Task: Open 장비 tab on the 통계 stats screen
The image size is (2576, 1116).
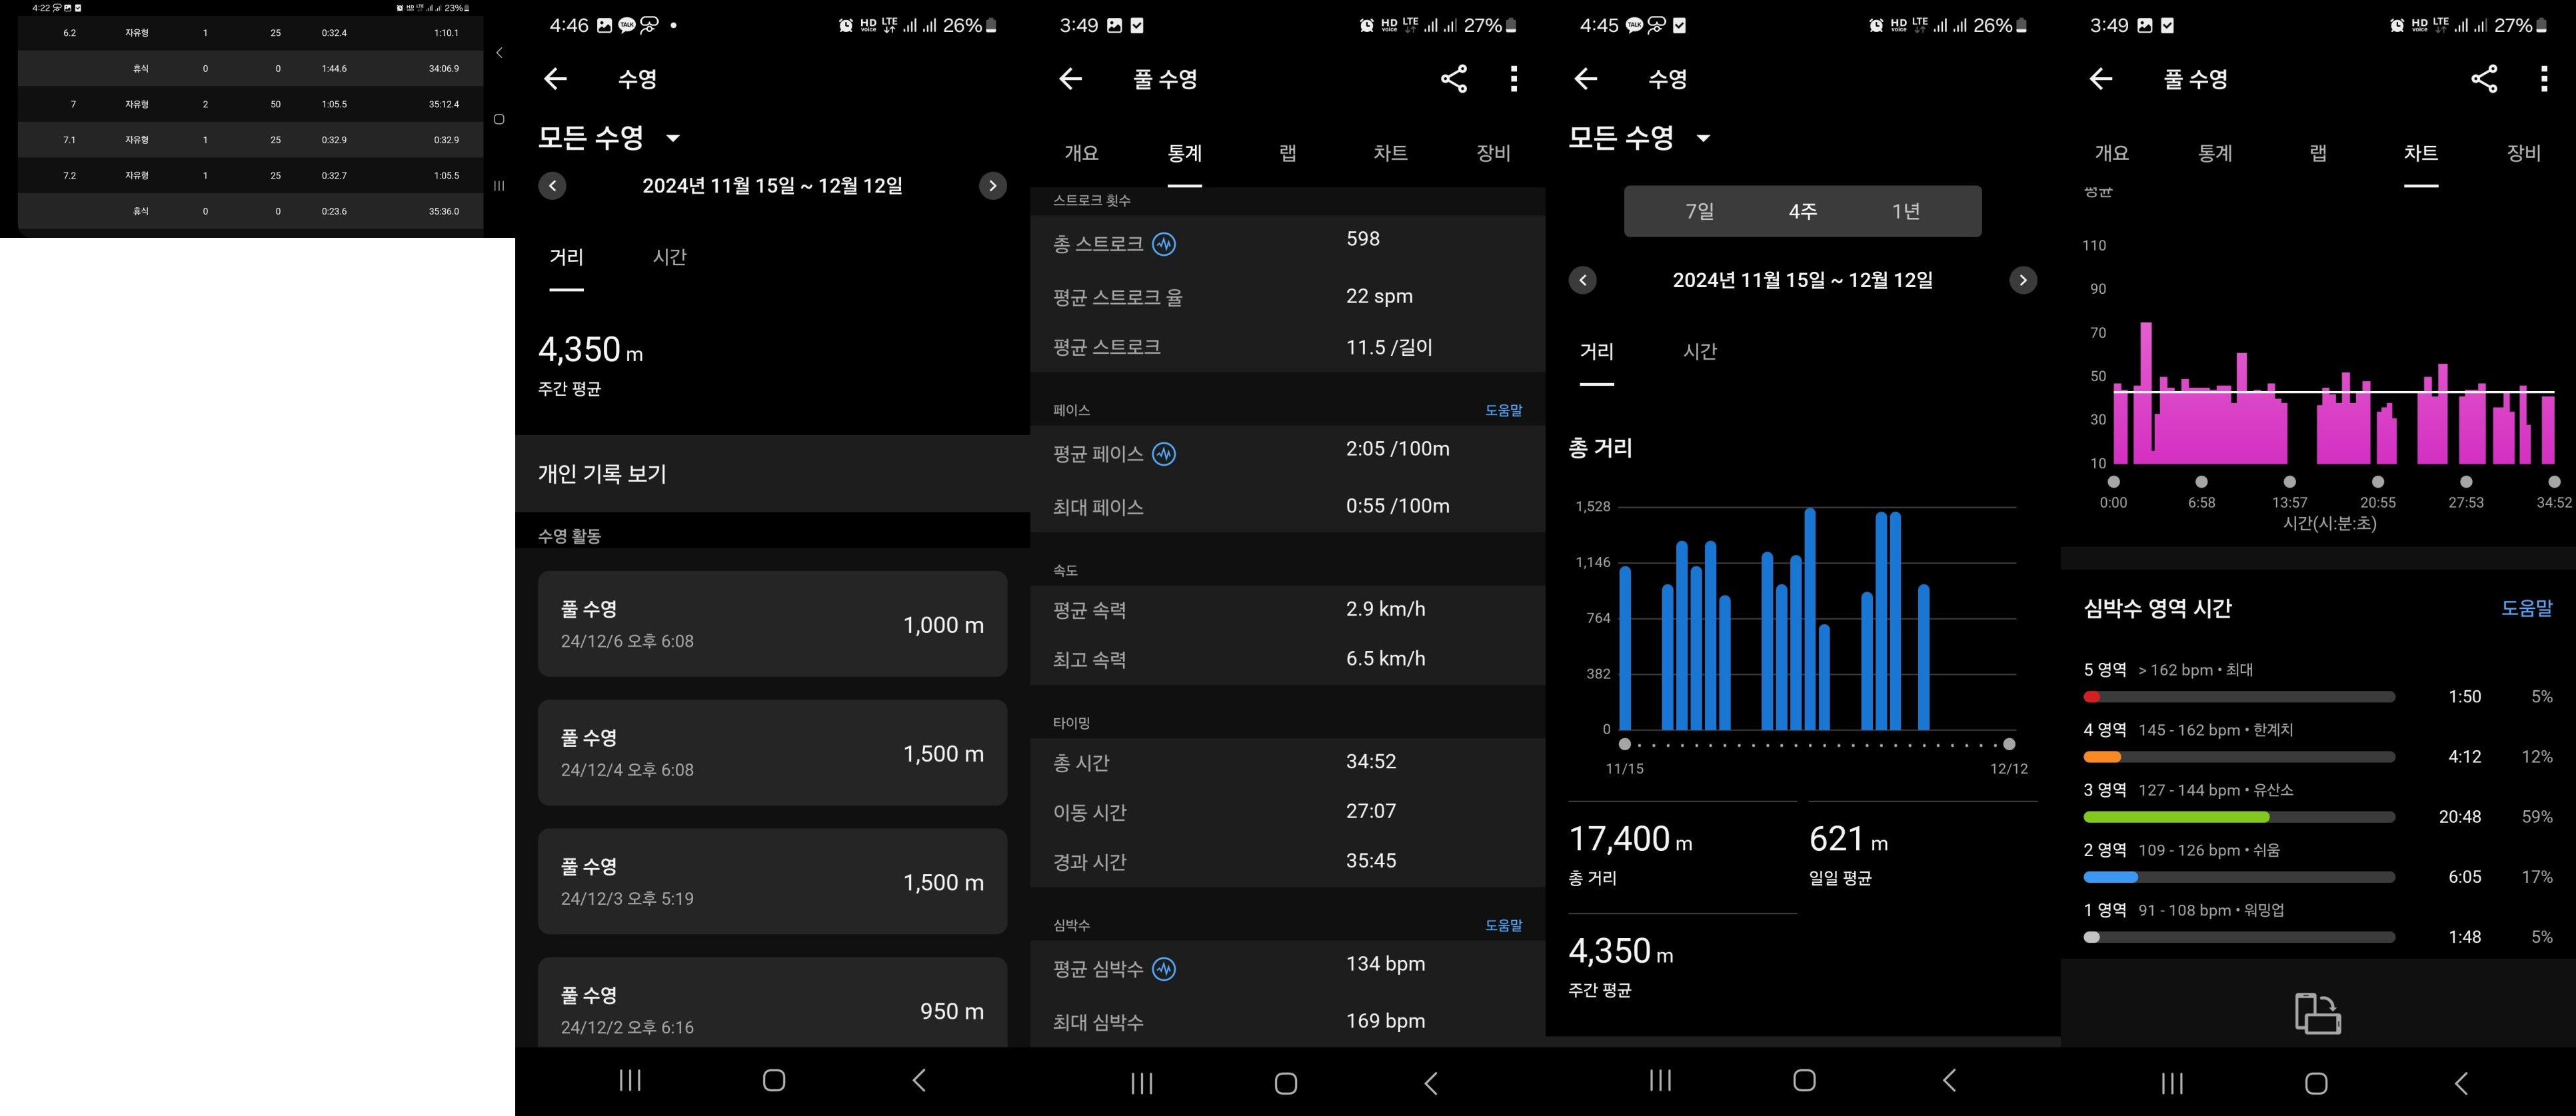Action: pyautogui.click(x=1494, y=153)
